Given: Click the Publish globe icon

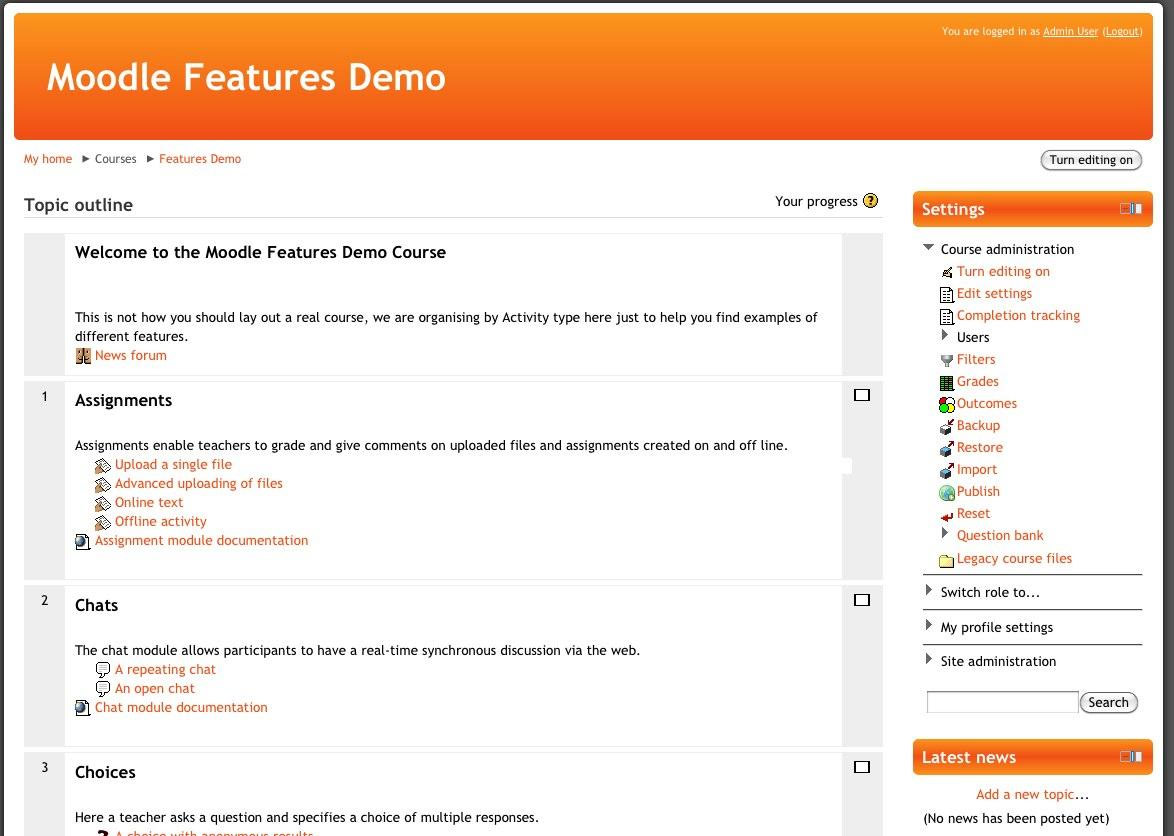Looking at the screenshot, I should coord(946,492).
